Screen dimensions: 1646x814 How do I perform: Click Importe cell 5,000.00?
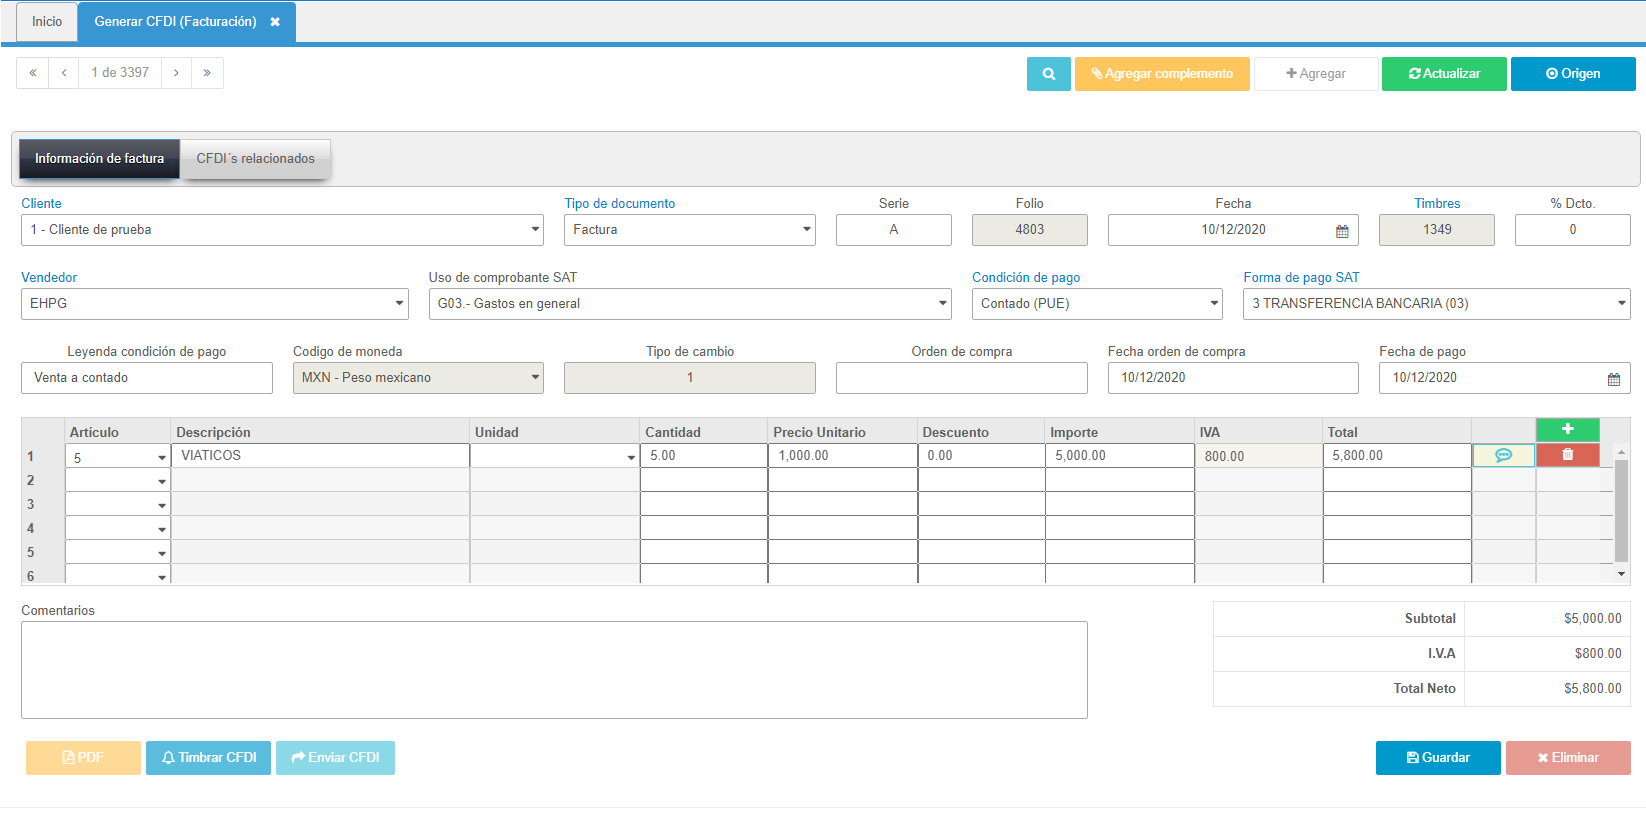click(1120, 456)
